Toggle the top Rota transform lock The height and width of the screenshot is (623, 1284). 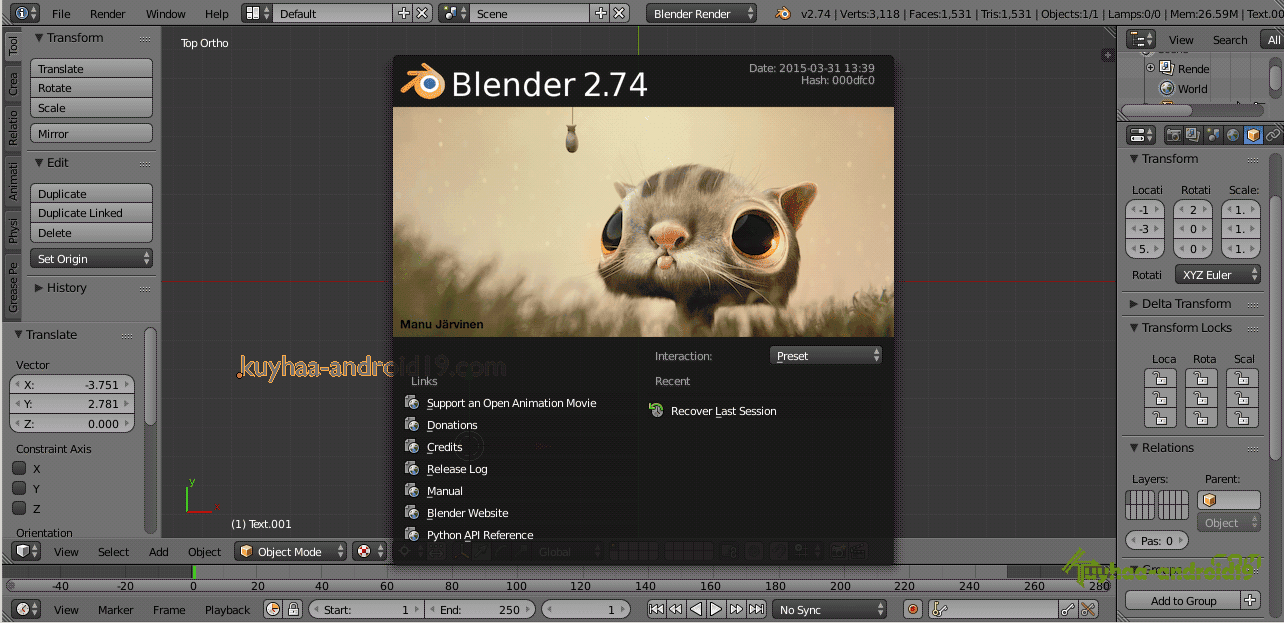tap(1202, 378)
